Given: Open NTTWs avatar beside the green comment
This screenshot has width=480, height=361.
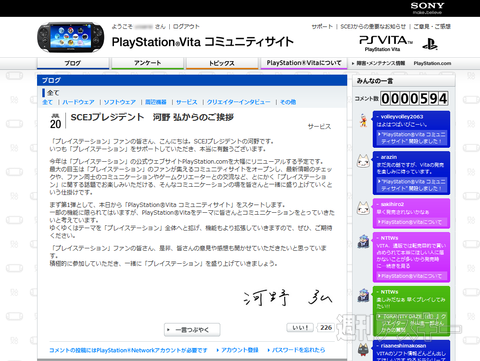Looking at the screenshot, I should (363, 295).
